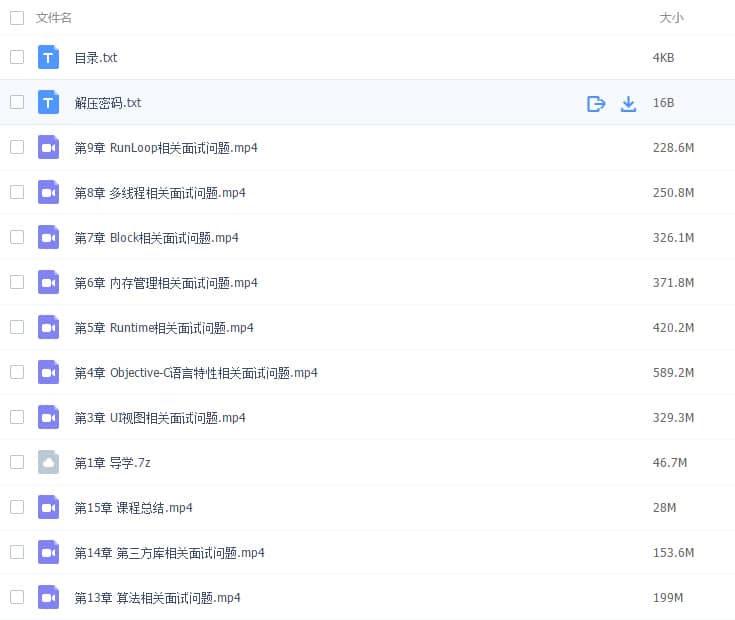Select checkbox for 第8章 多线程 video

17,192
